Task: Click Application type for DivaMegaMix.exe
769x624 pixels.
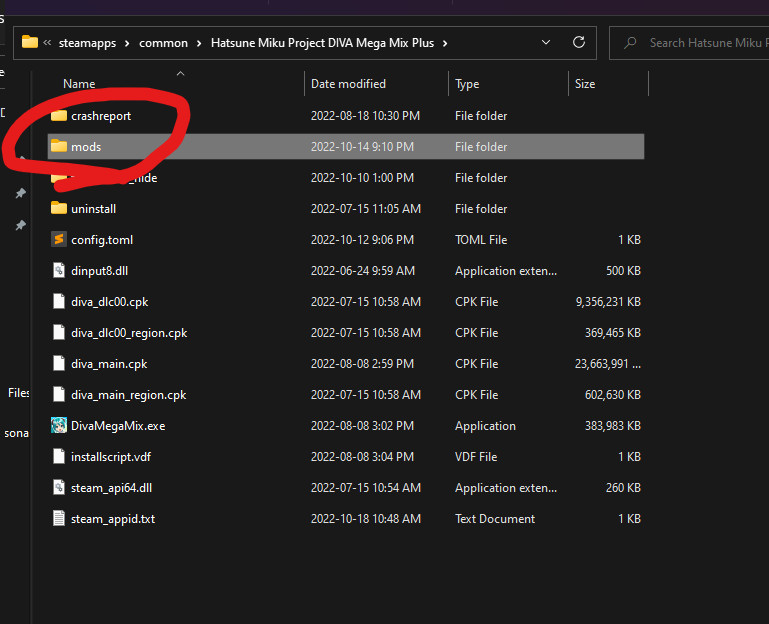Action: coord(485,426)
